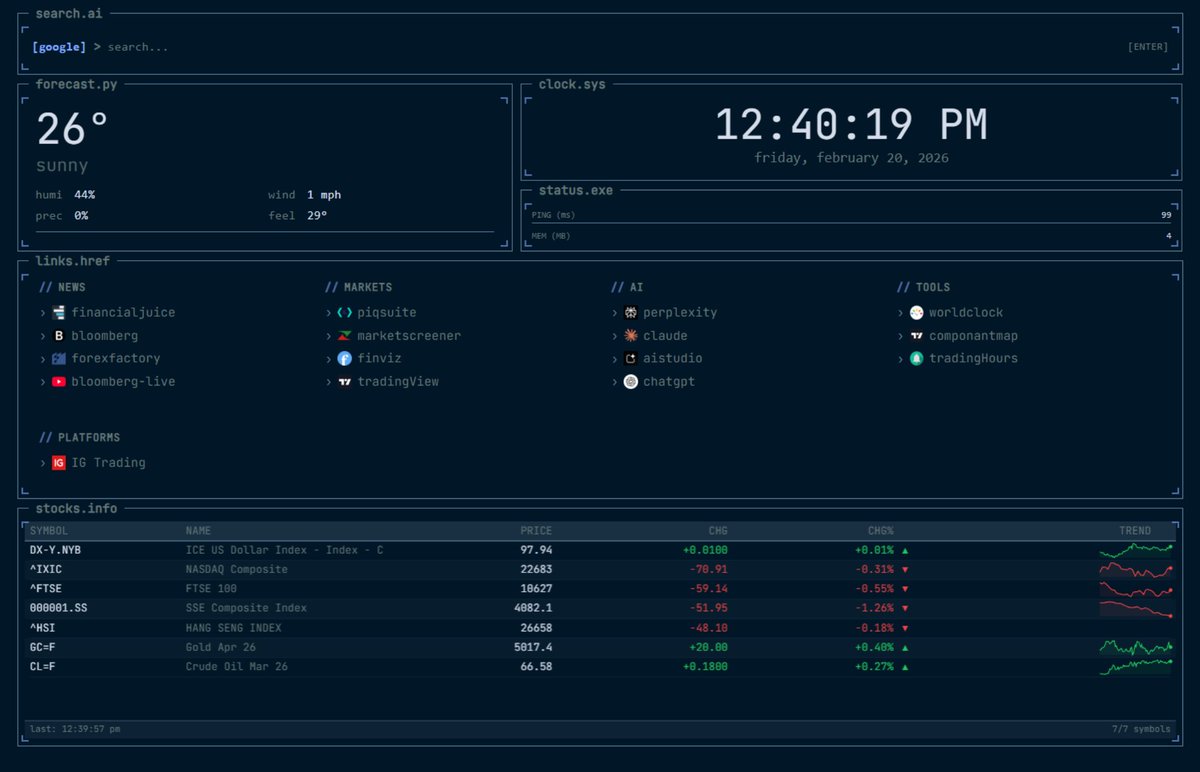
Task: Launch the chatgpt link
Action: 669,381
